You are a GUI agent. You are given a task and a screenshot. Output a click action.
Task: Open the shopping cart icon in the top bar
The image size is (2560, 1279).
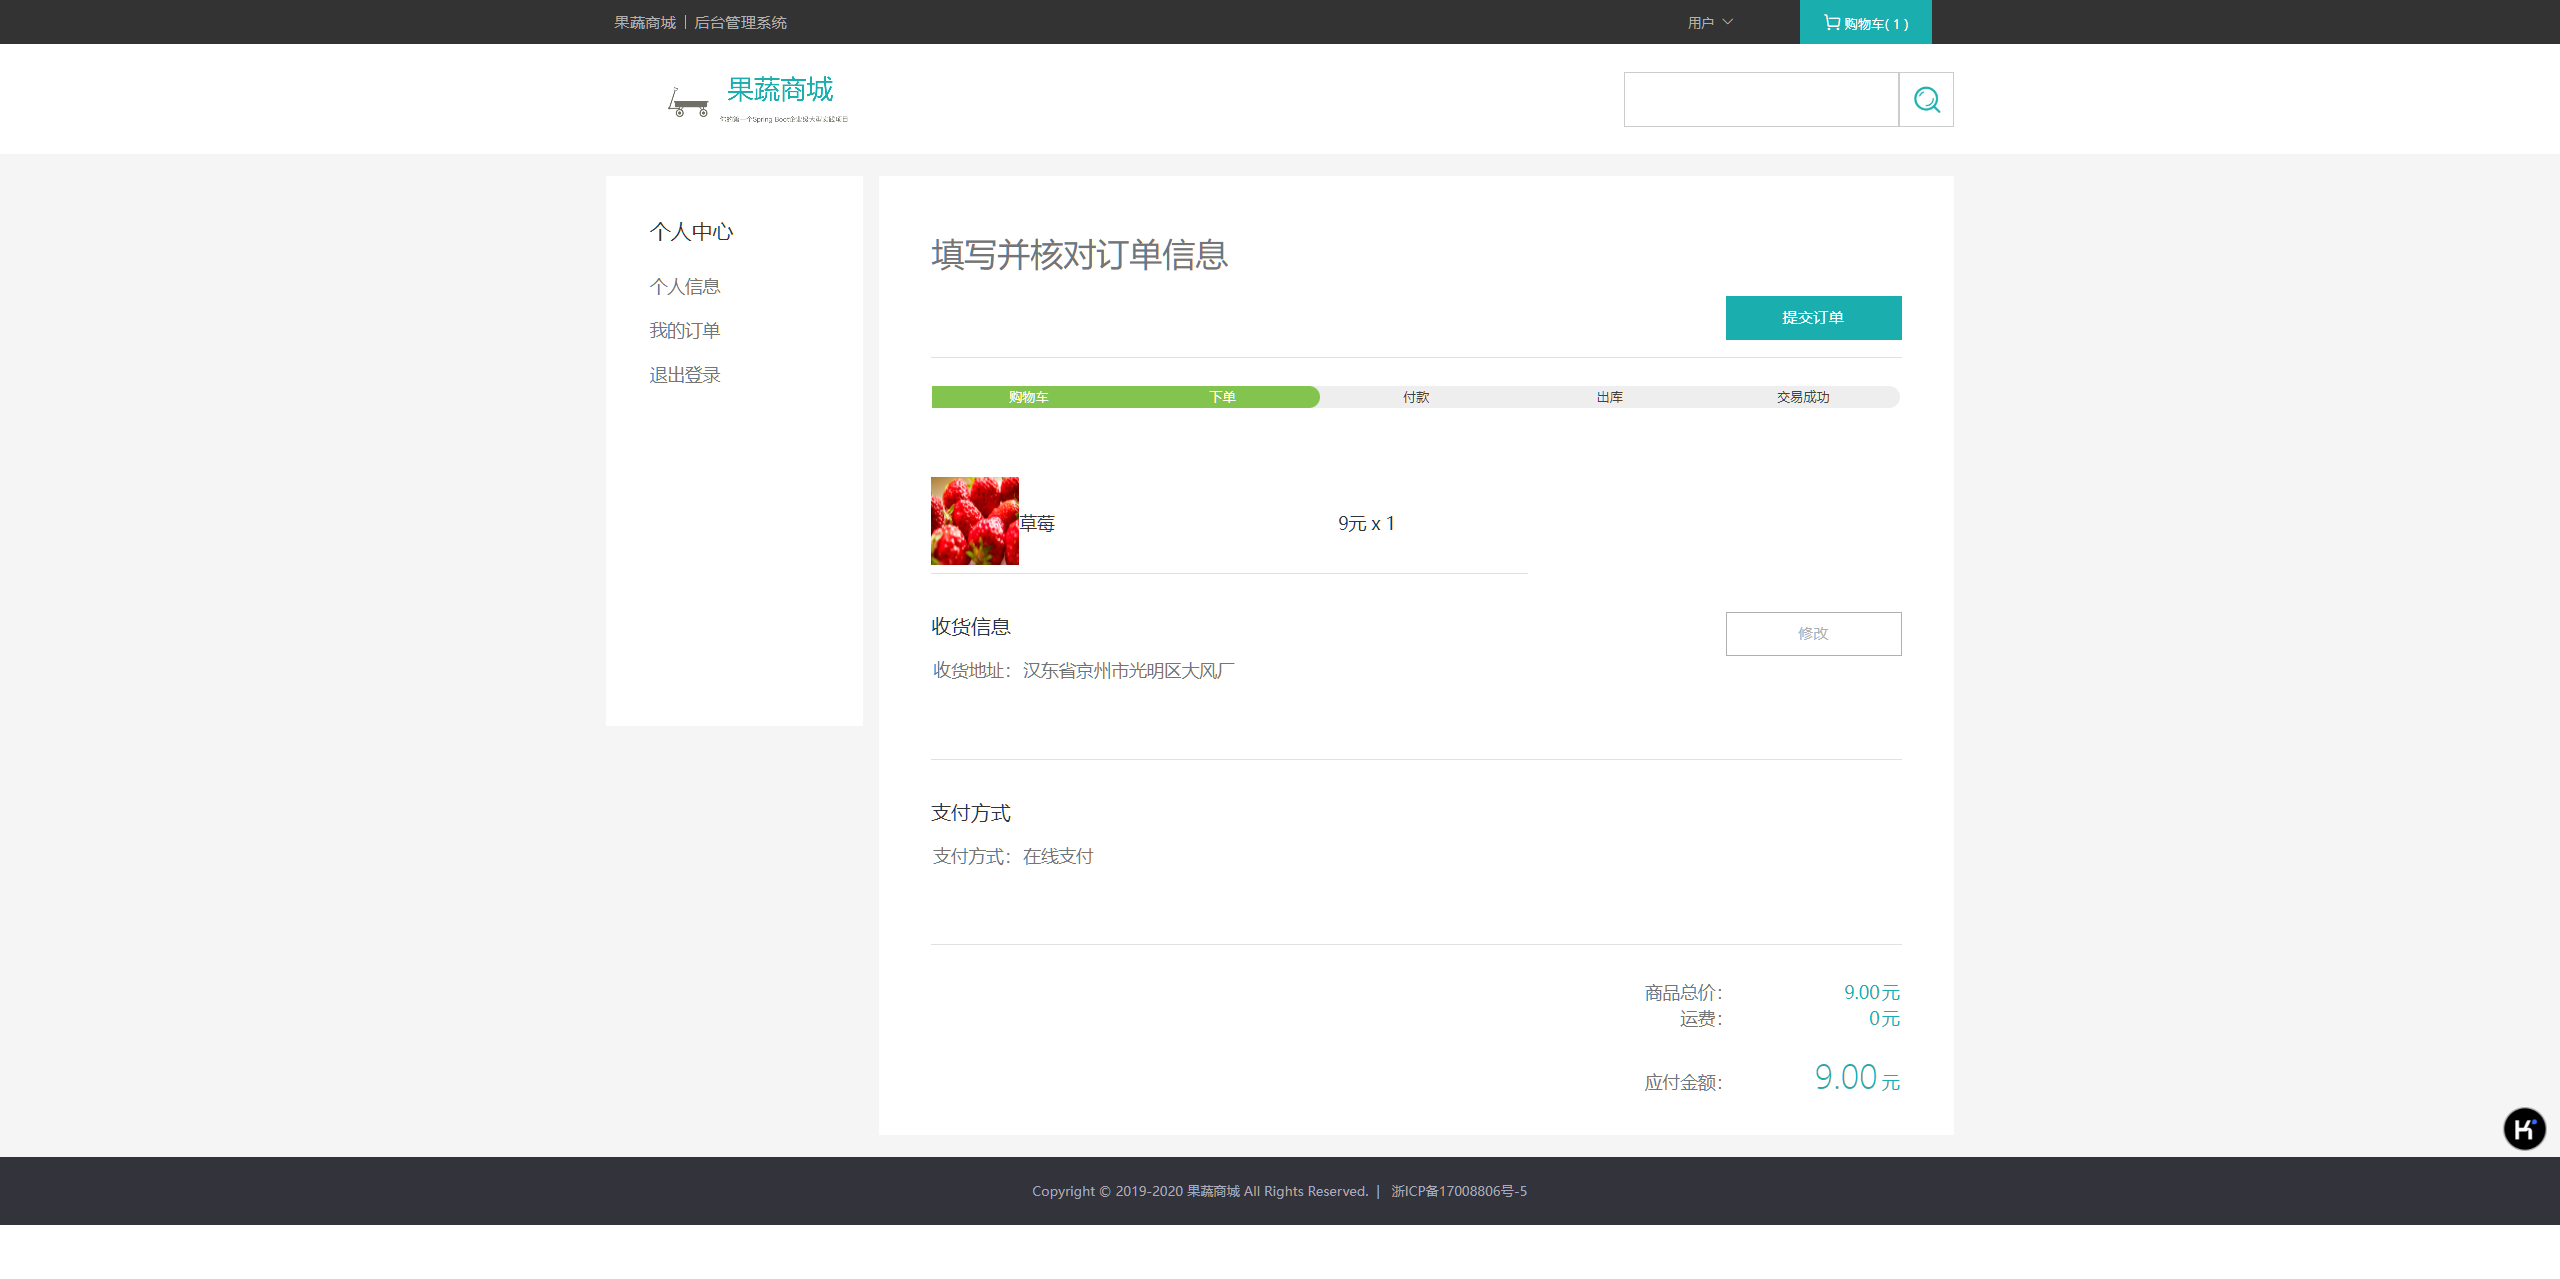tap(1831, 22)
